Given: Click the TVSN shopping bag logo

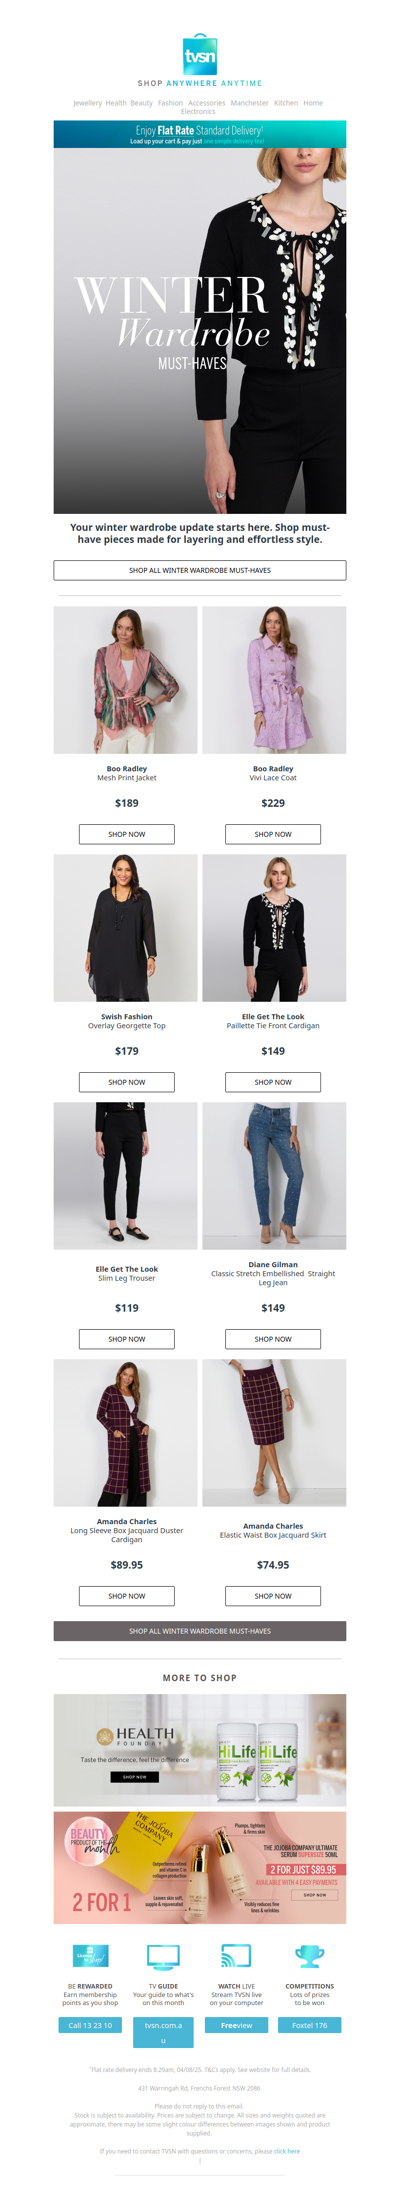Looking at the screenshot, I should [200, 54].
